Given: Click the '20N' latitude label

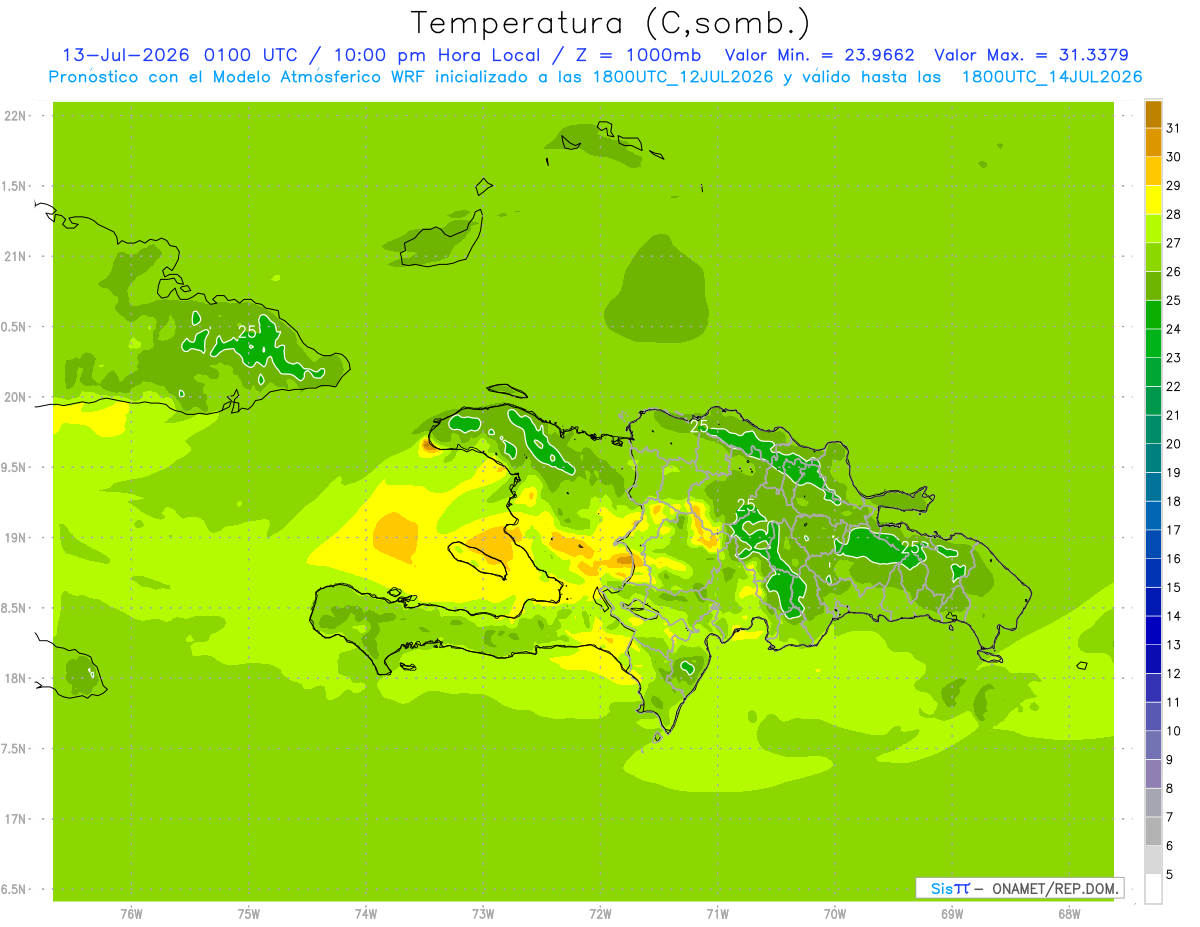Looking at the screenshot, I should 15,398.
